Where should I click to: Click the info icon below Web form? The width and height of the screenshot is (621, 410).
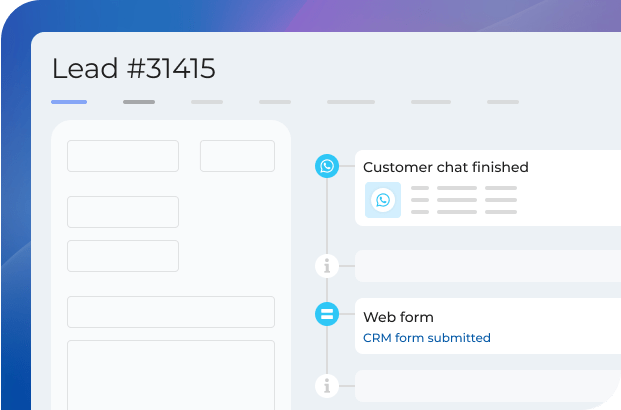pos(326,385)
